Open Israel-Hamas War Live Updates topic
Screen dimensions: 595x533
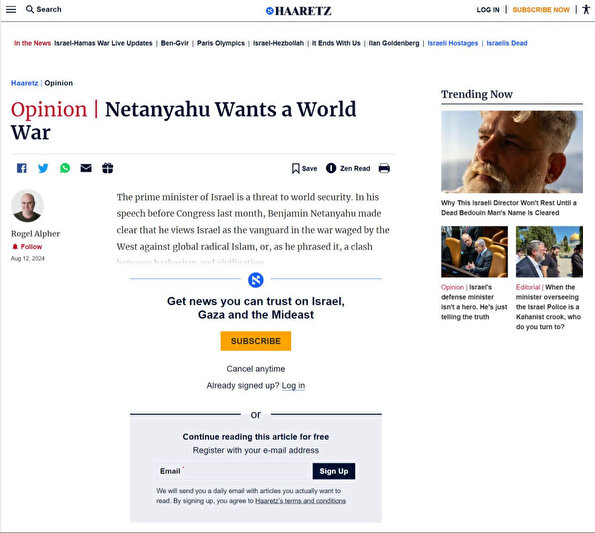(103, 43)
